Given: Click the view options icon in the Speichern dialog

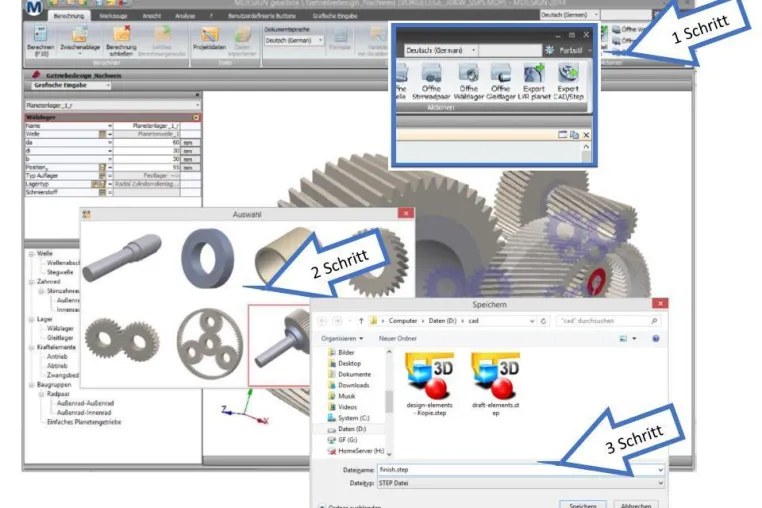Looking at the screenshot, I should [623, 338].
